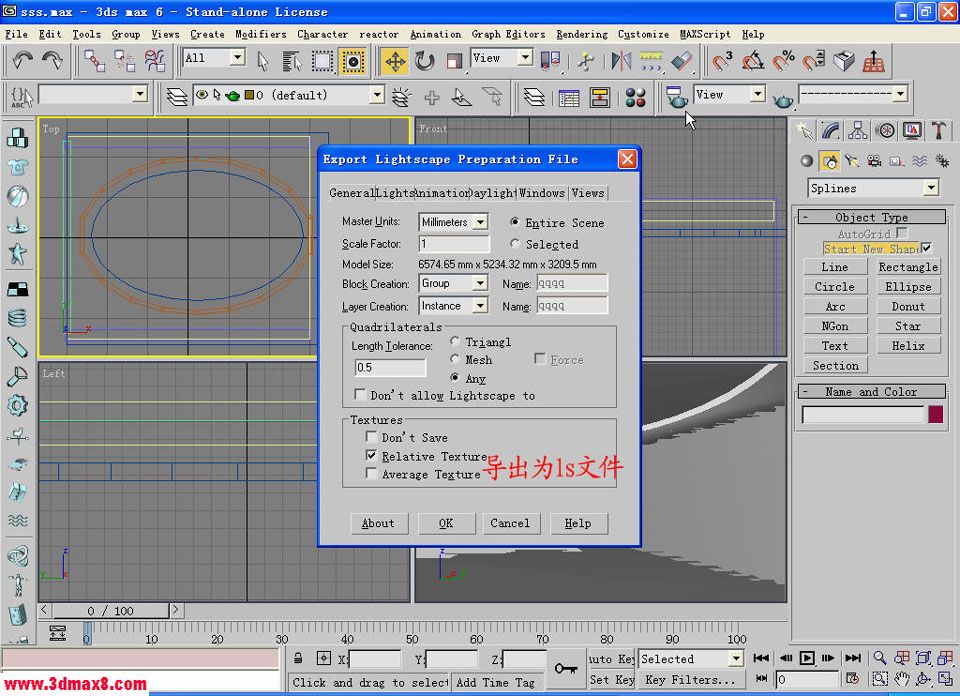Click the Help button in export dialog
Image resolution: width=960 pixels, height=696 pixels.
coord(578,523)
